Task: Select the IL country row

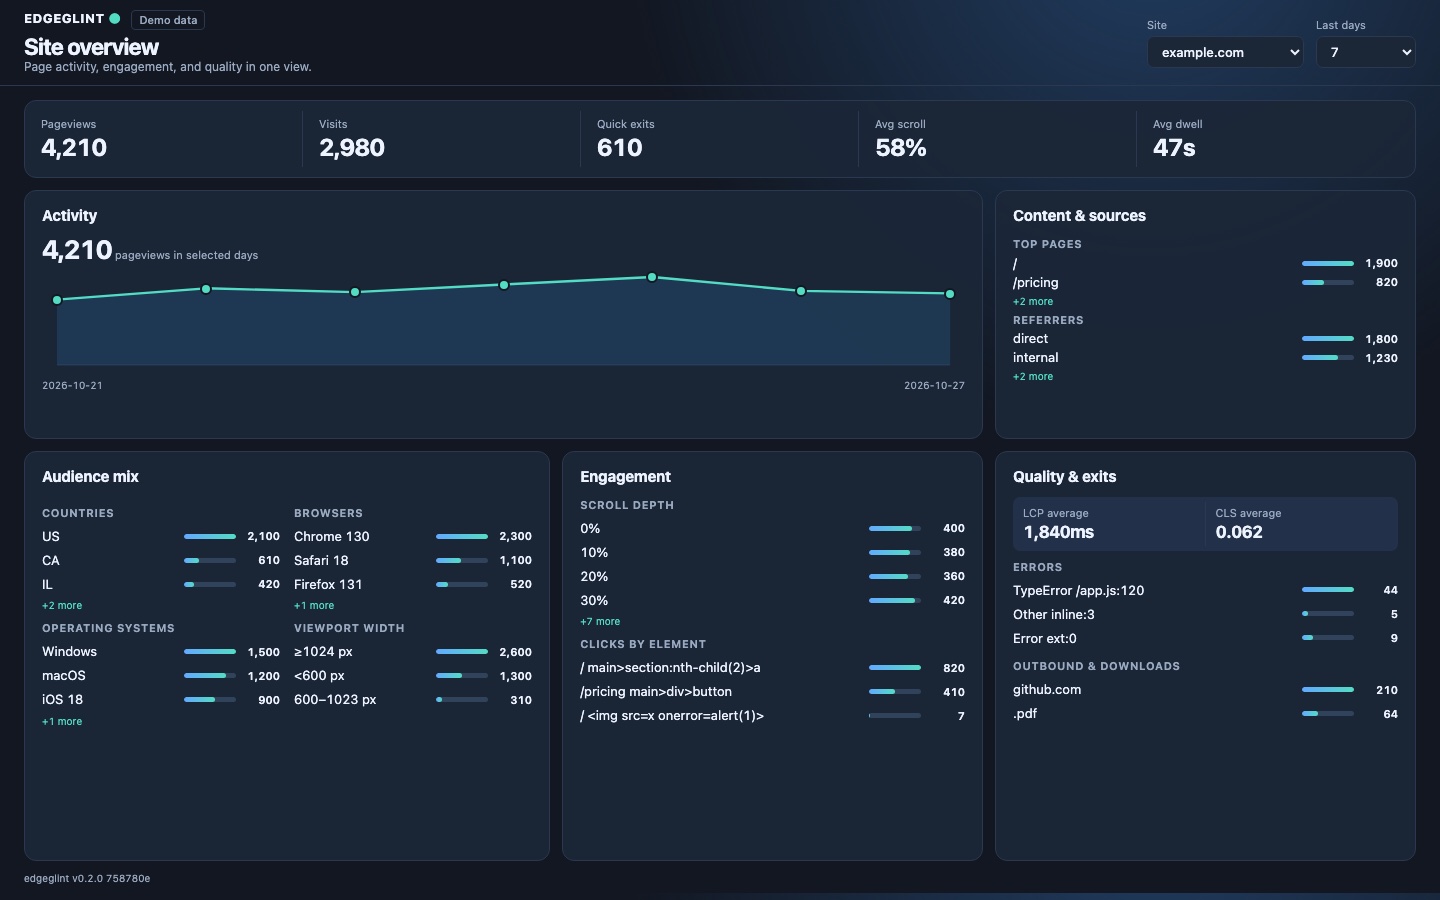Action: pos(161,584)
